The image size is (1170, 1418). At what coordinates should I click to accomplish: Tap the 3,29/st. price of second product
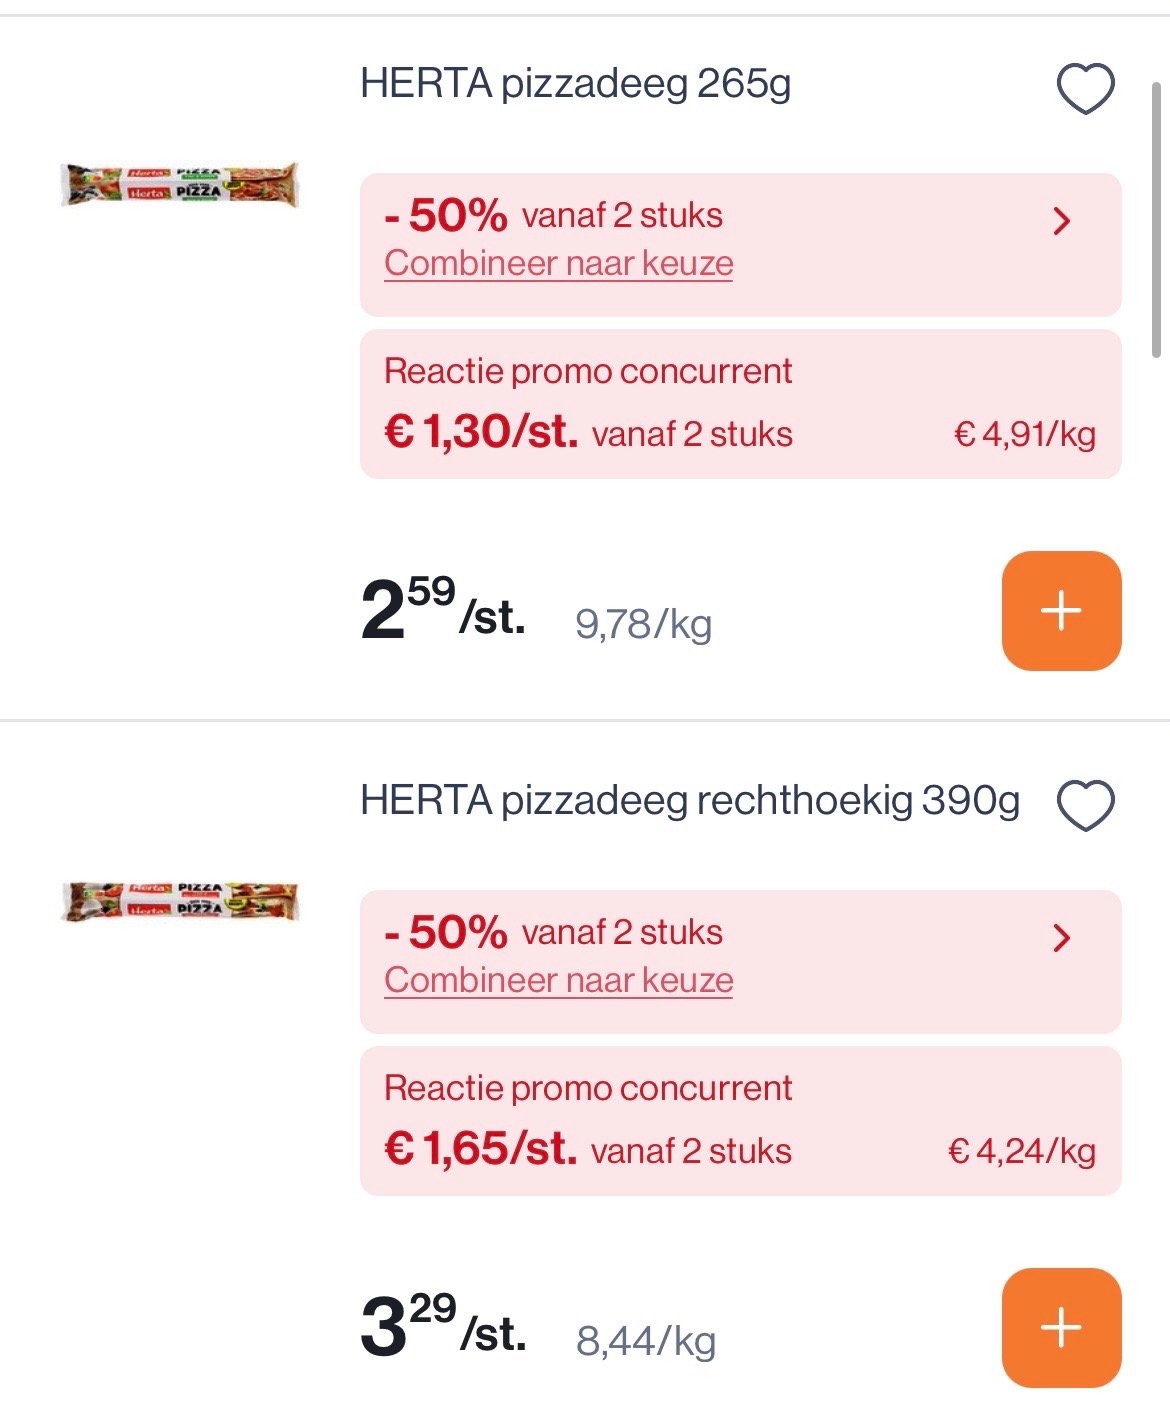click(x=442, y=1327)
